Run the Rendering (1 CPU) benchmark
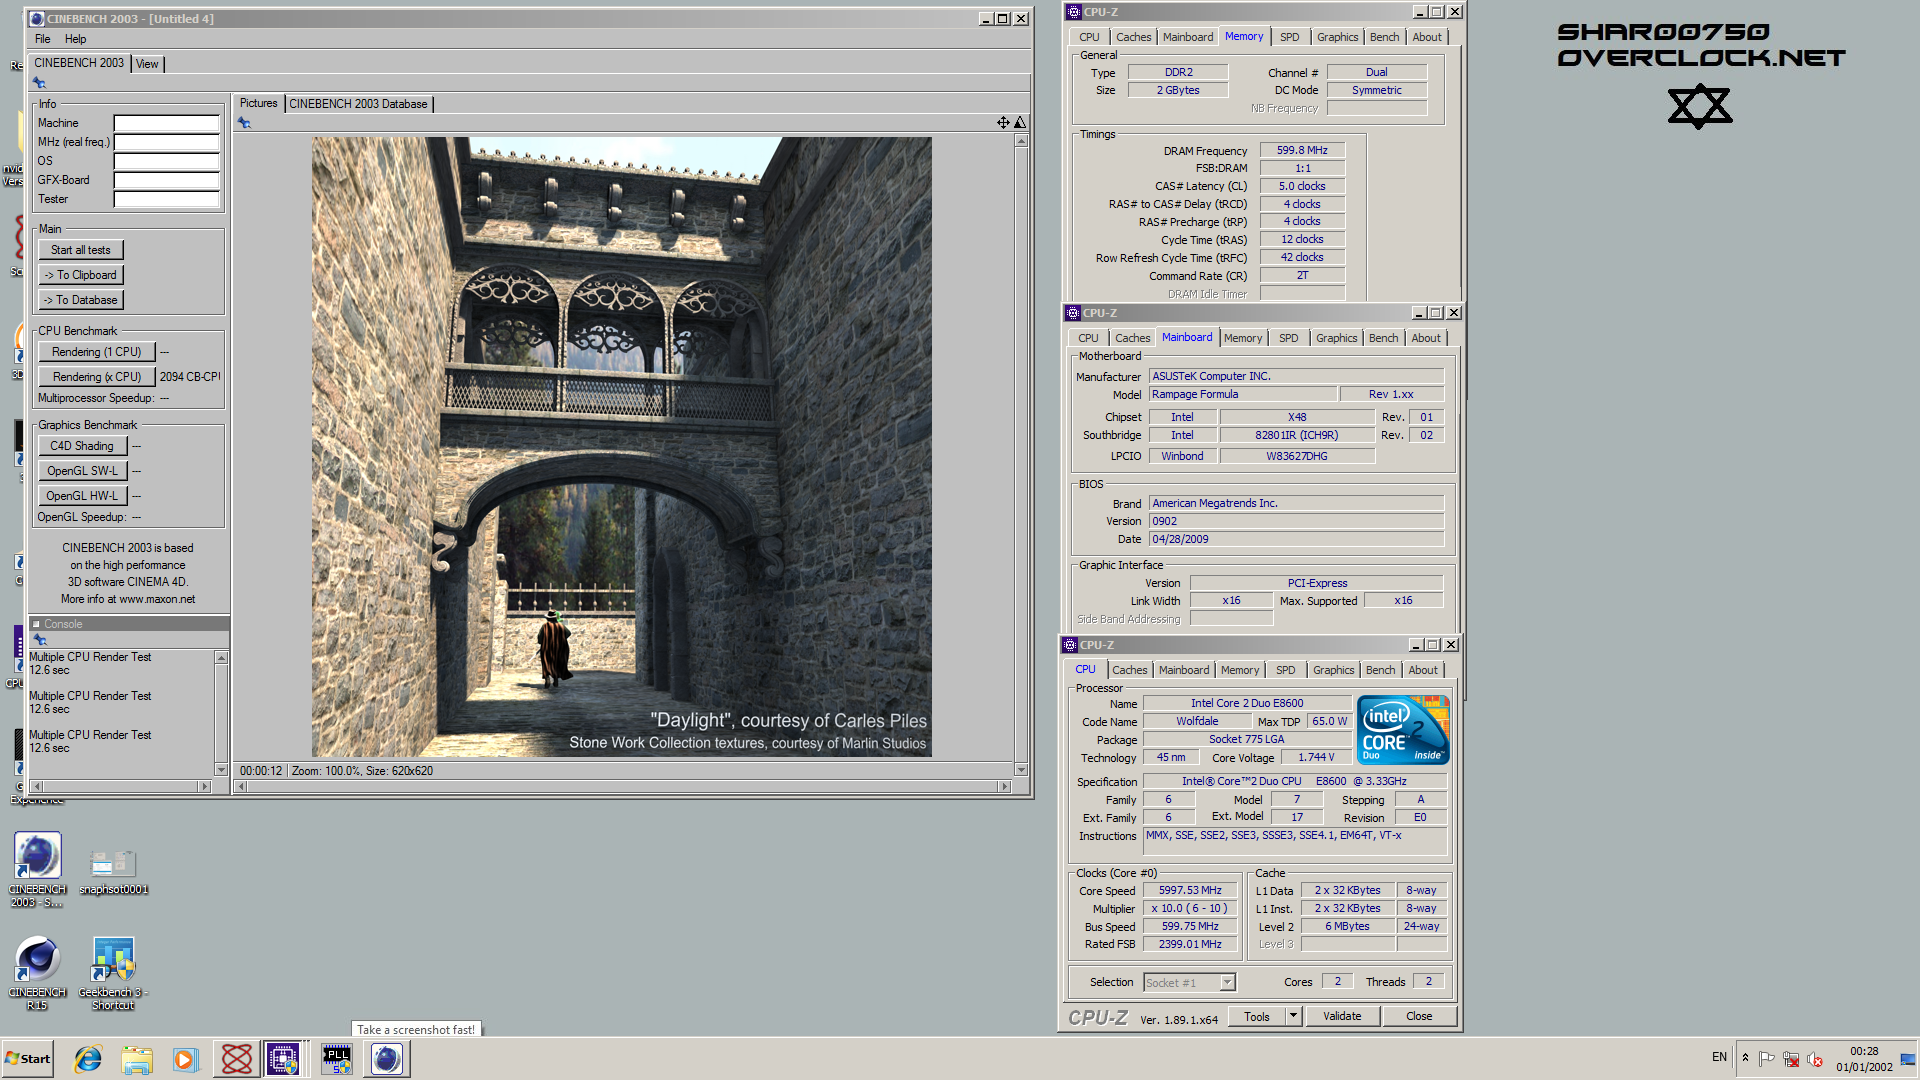 click(x=97, y=352)
